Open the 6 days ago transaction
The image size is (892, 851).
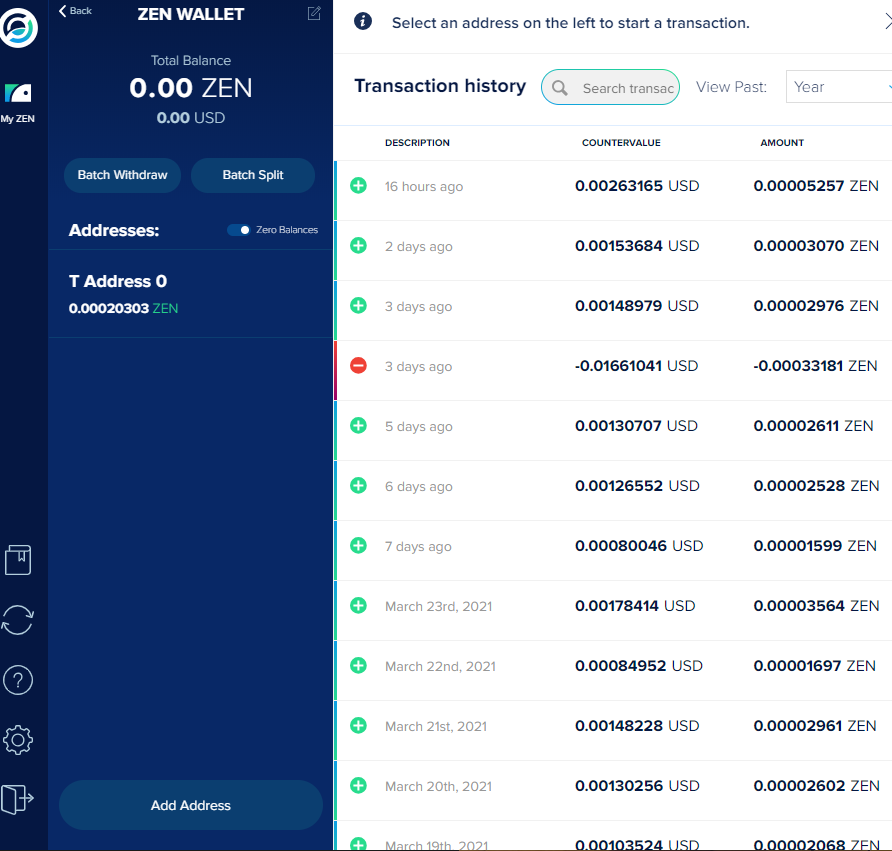[613, 490]
